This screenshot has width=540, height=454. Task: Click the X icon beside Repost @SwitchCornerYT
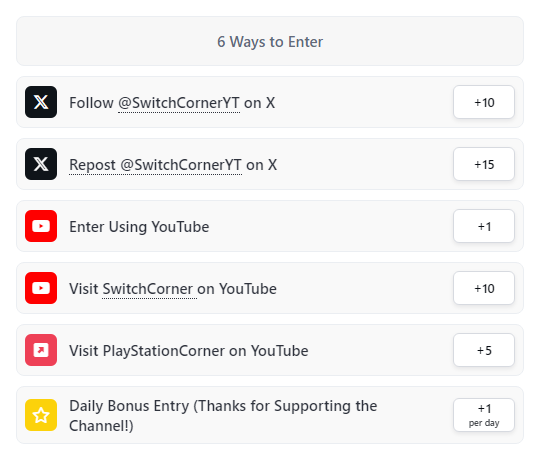(41, 164)
